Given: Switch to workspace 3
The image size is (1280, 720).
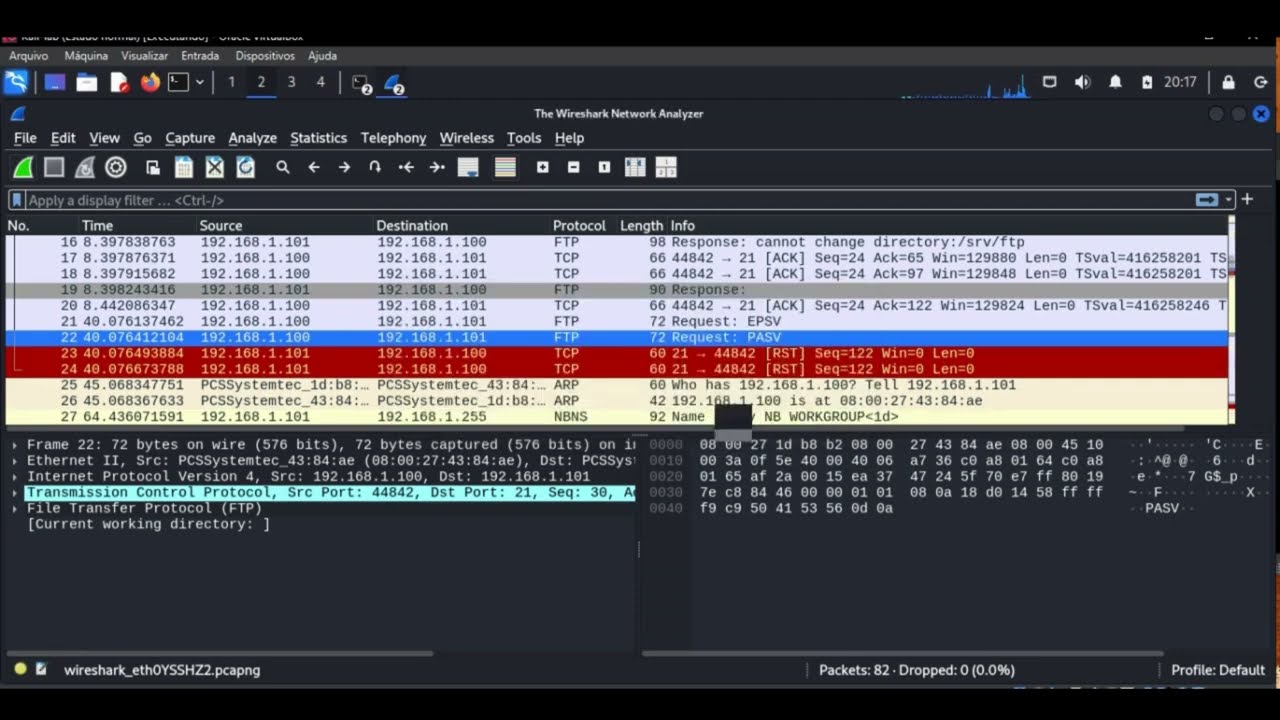Looking at the screenshot, I should pyautogui.click(x=291, y=82).
